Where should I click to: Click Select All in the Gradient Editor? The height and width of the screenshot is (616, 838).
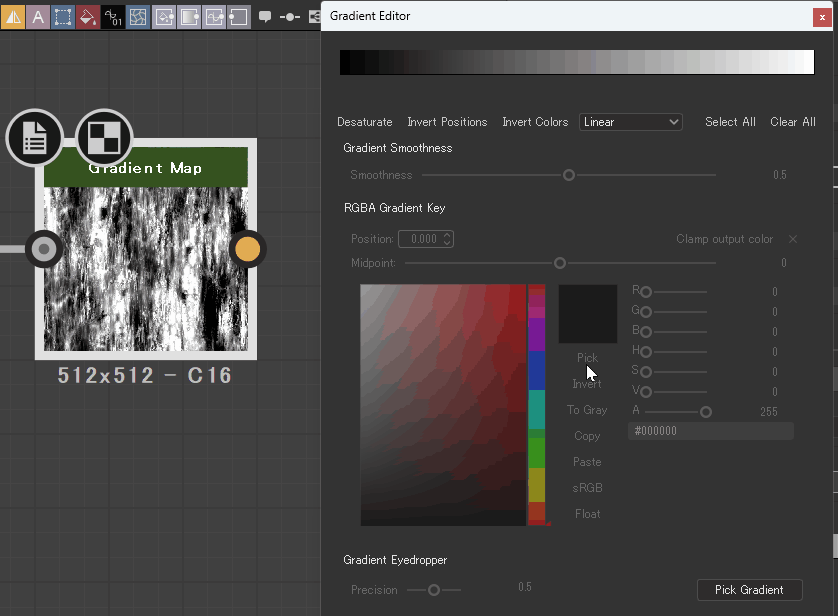pyautogui.click(x=730, y=121)
